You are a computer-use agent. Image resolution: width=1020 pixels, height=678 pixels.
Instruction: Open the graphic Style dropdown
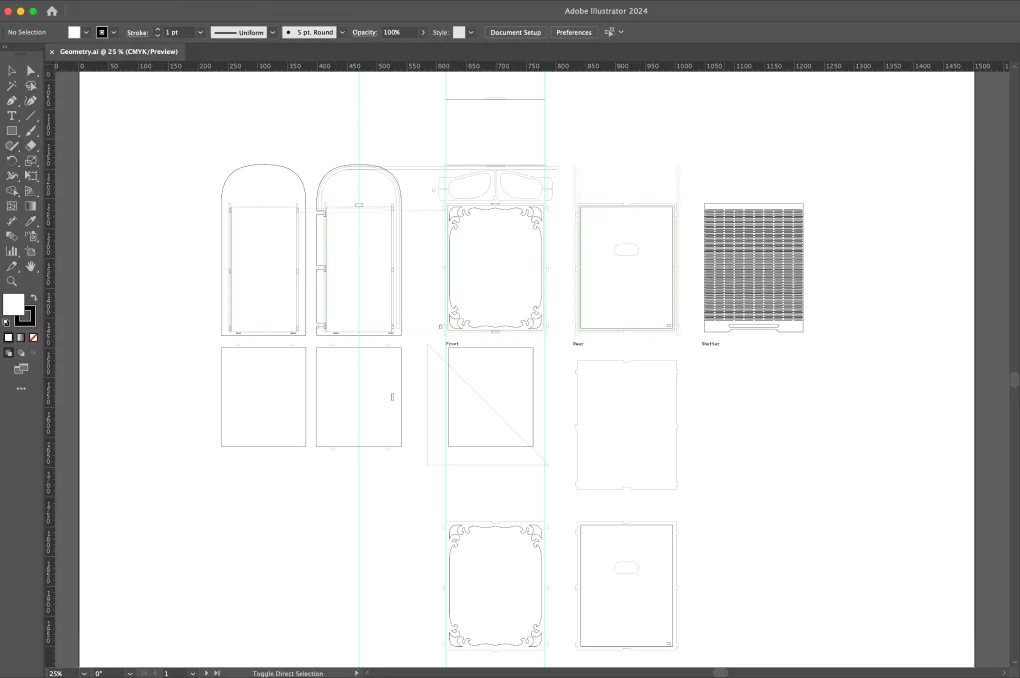(x=471, y=32)
